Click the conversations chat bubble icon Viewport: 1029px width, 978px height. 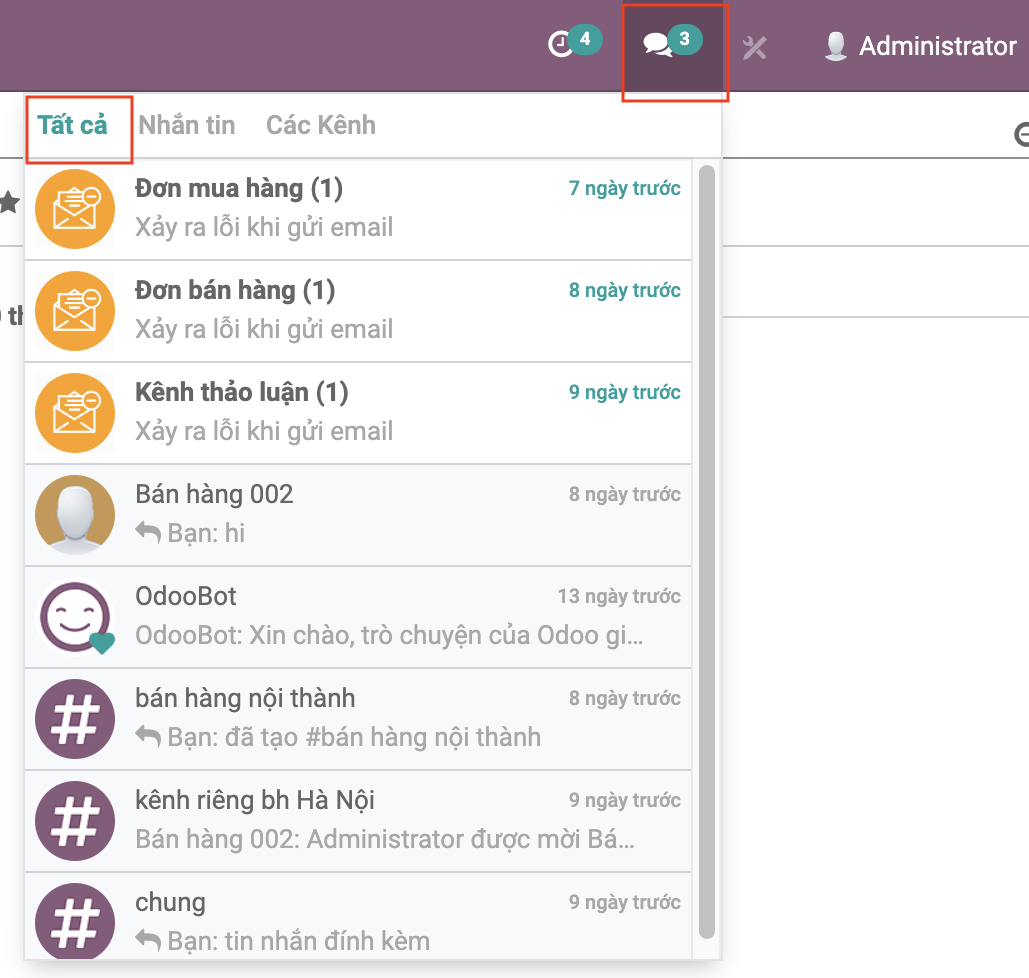(x=657, y=46)
